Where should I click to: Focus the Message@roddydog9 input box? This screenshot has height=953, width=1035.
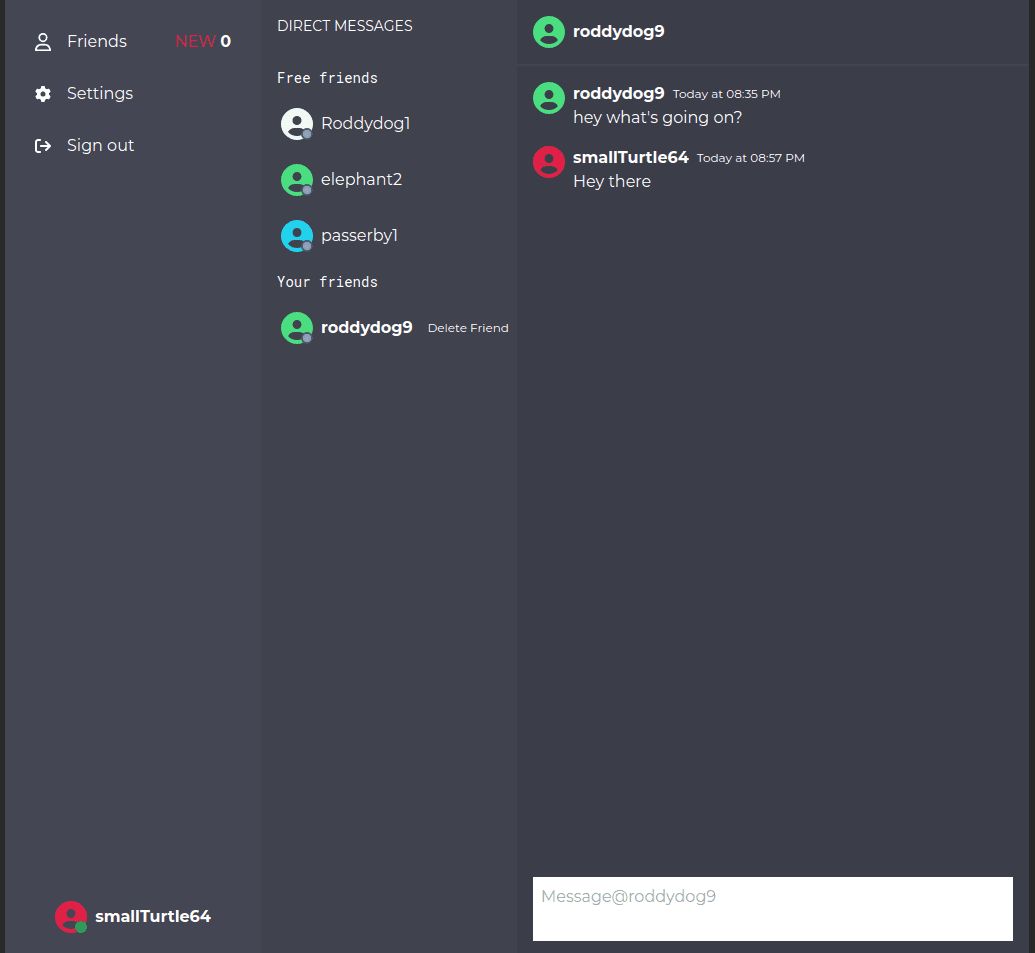click(772, 909)
